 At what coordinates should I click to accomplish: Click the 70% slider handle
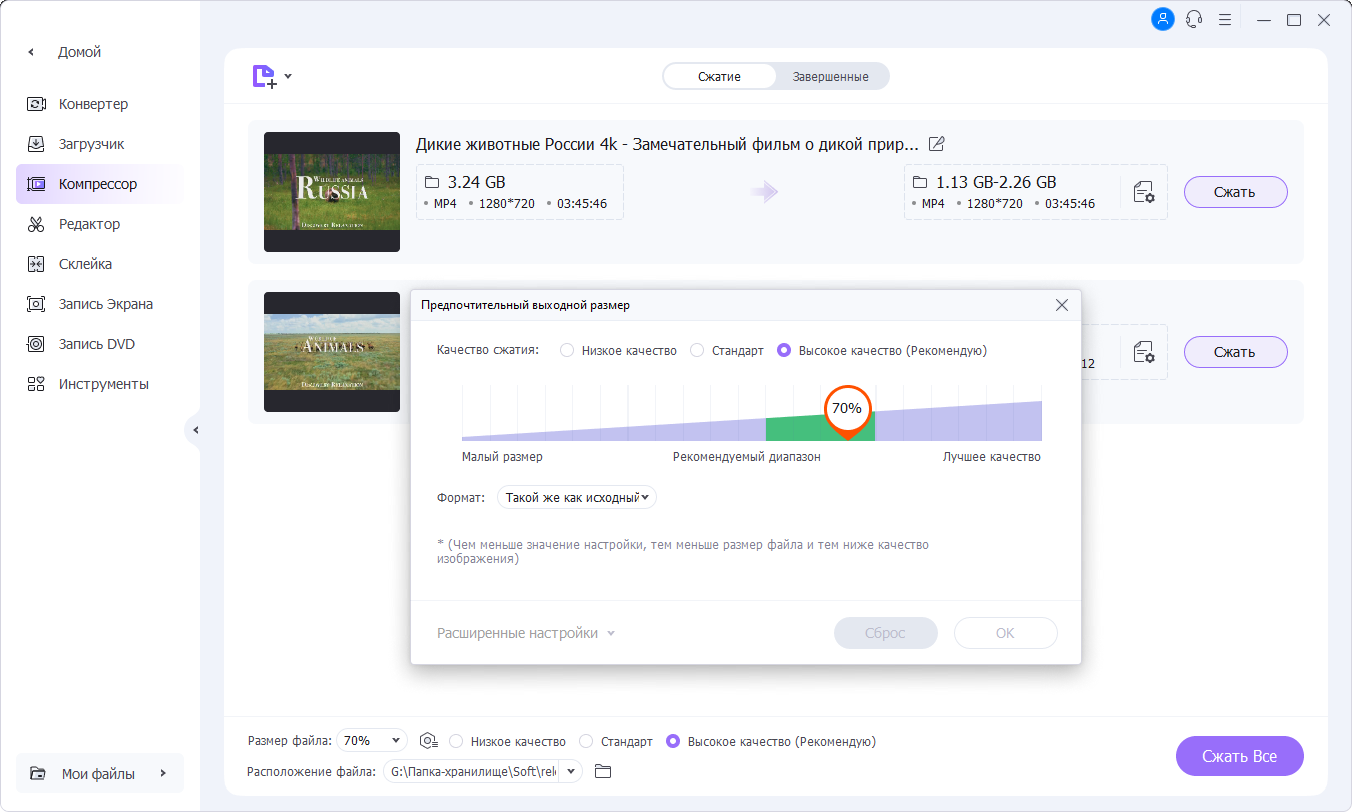pos(847,410)
